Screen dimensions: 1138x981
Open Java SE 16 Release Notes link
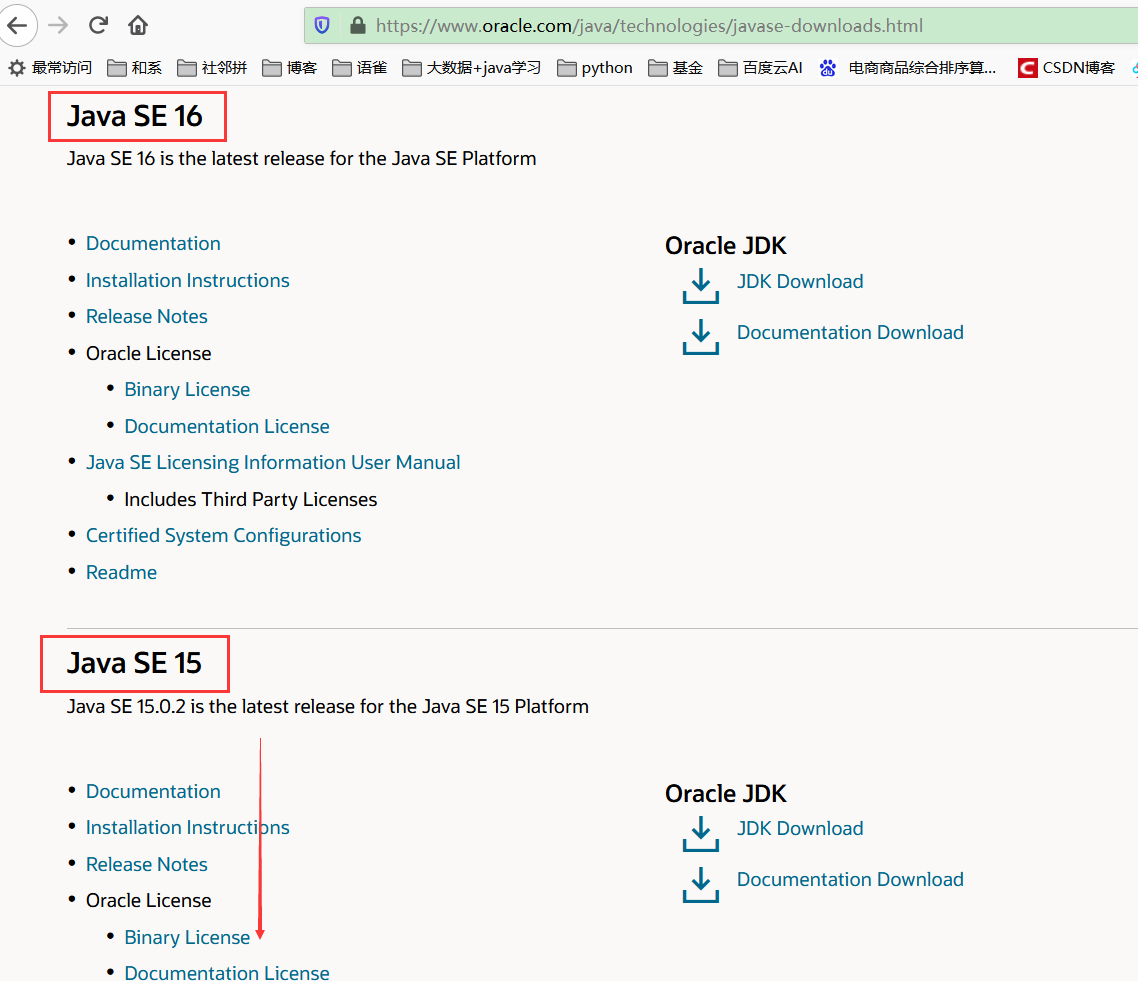click(x=147, y=316)
